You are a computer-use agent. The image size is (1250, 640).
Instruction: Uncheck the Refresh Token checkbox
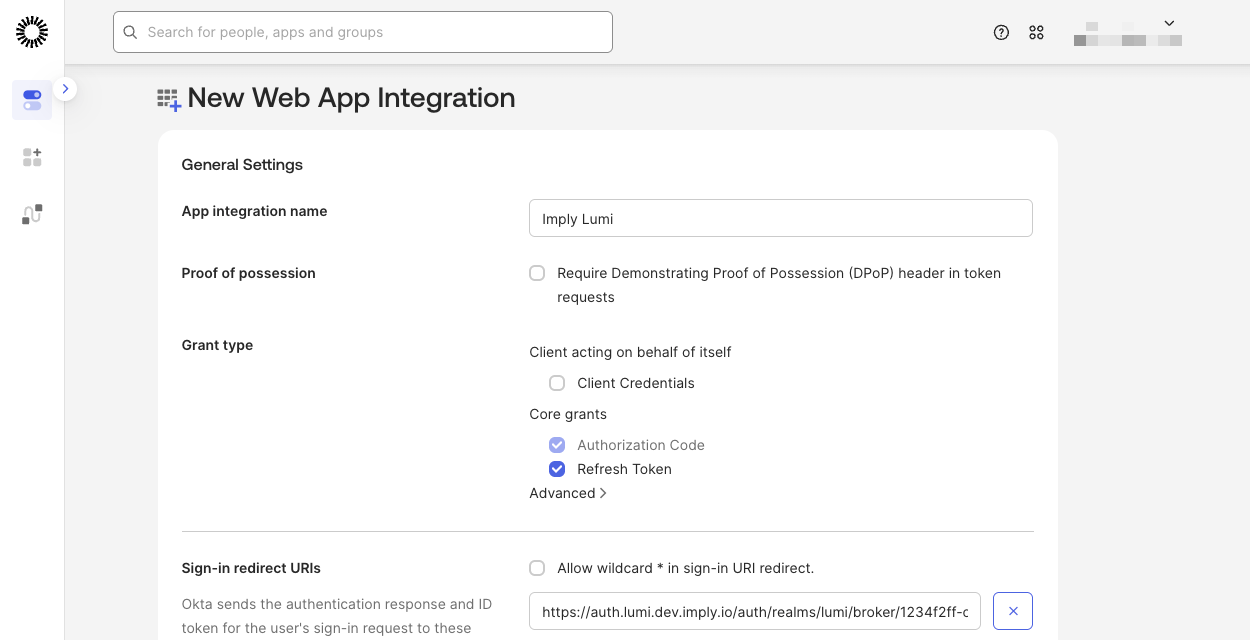click(x=557, y=469)
